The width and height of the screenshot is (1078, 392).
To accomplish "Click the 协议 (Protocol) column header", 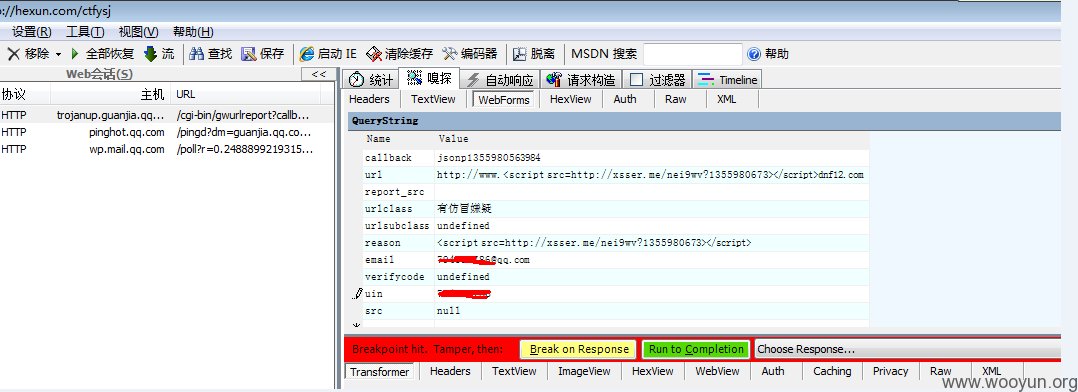I will [25, 94].
